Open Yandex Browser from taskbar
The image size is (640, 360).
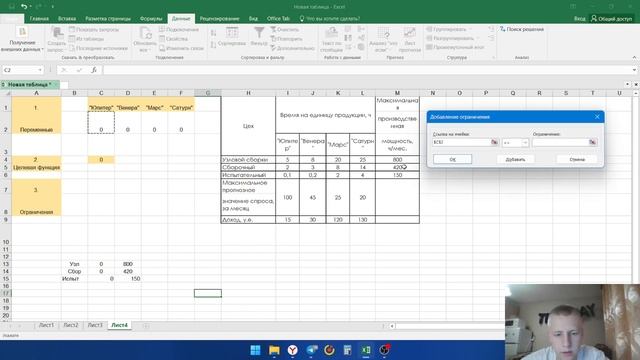click(293, 350)
